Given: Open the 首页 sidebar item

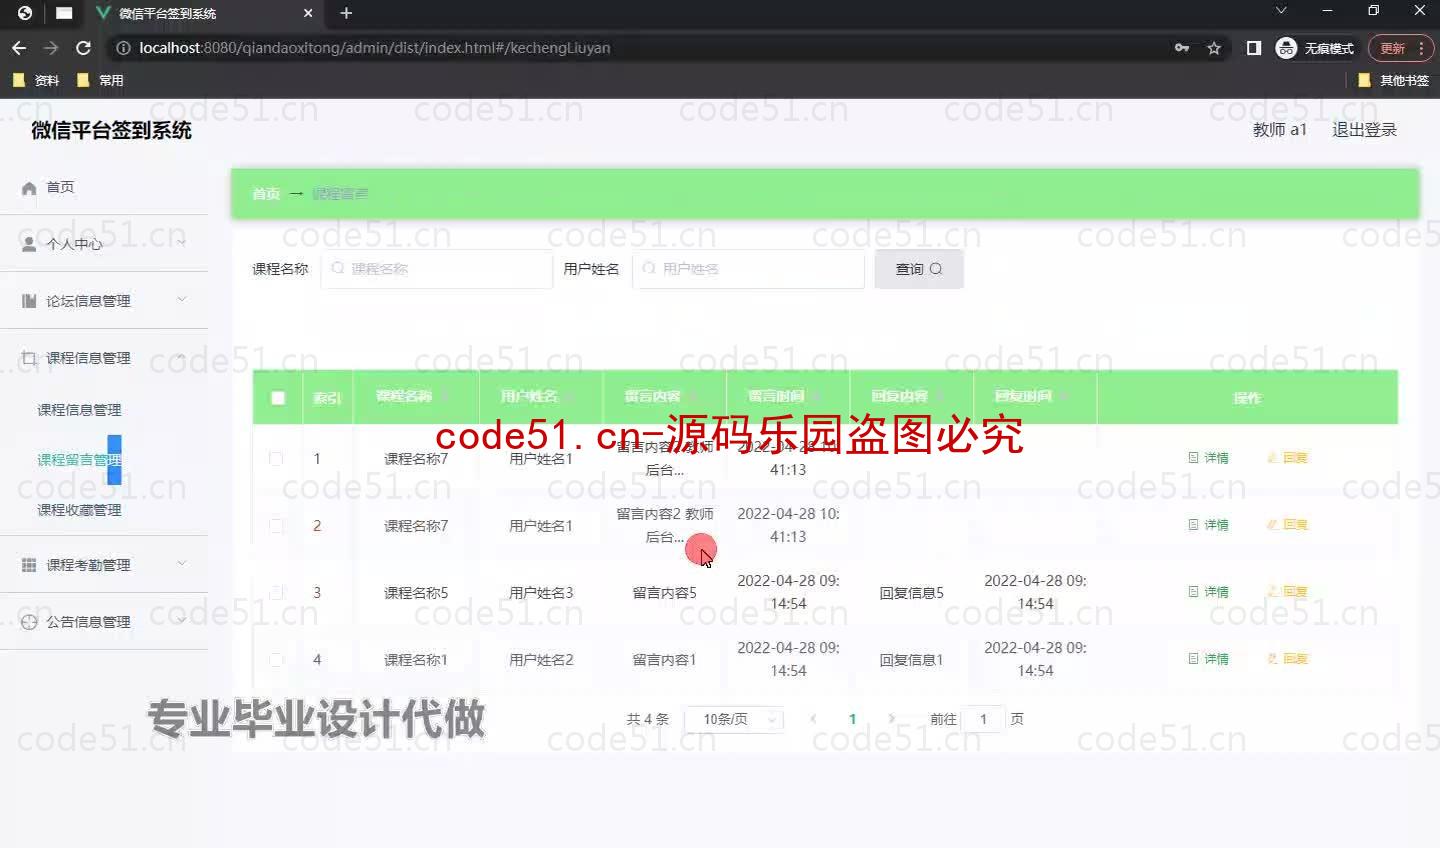Looking at the screenshot, I should (104, 187).
